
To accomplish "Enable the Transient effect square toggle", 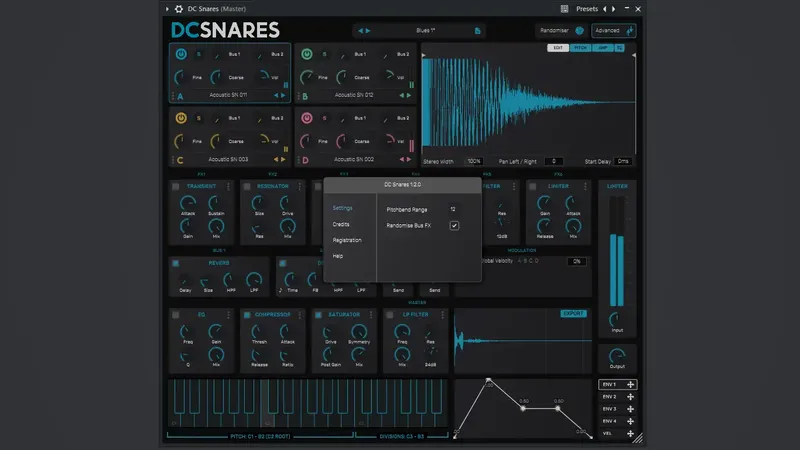I will pos(176,186).
